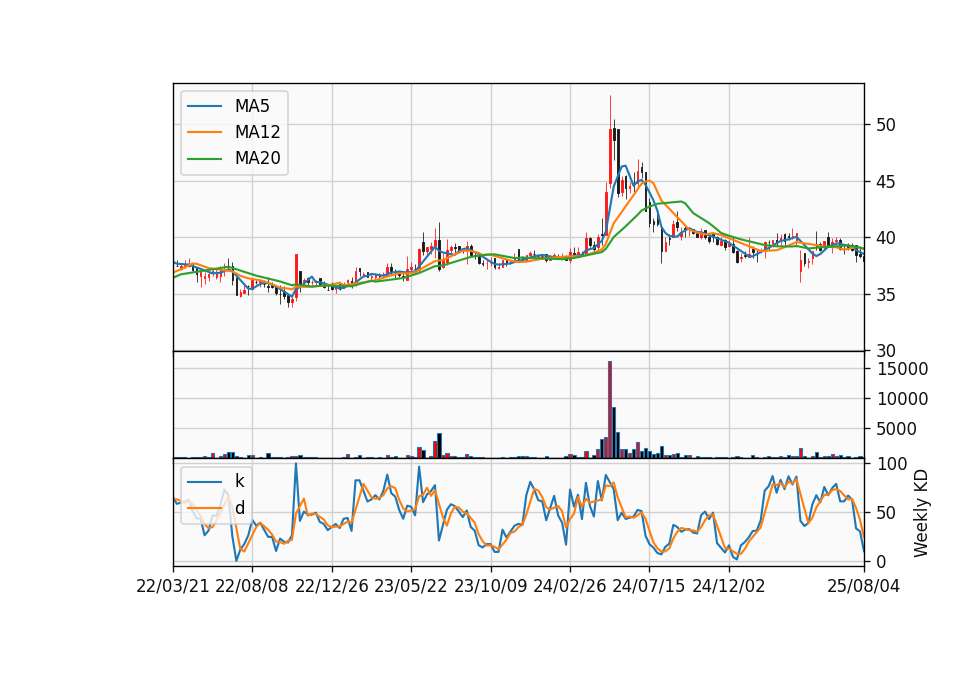This screenshot has width=960, height=690.
Task: Click the blue MA5 legend line sample
Action: 204,107
